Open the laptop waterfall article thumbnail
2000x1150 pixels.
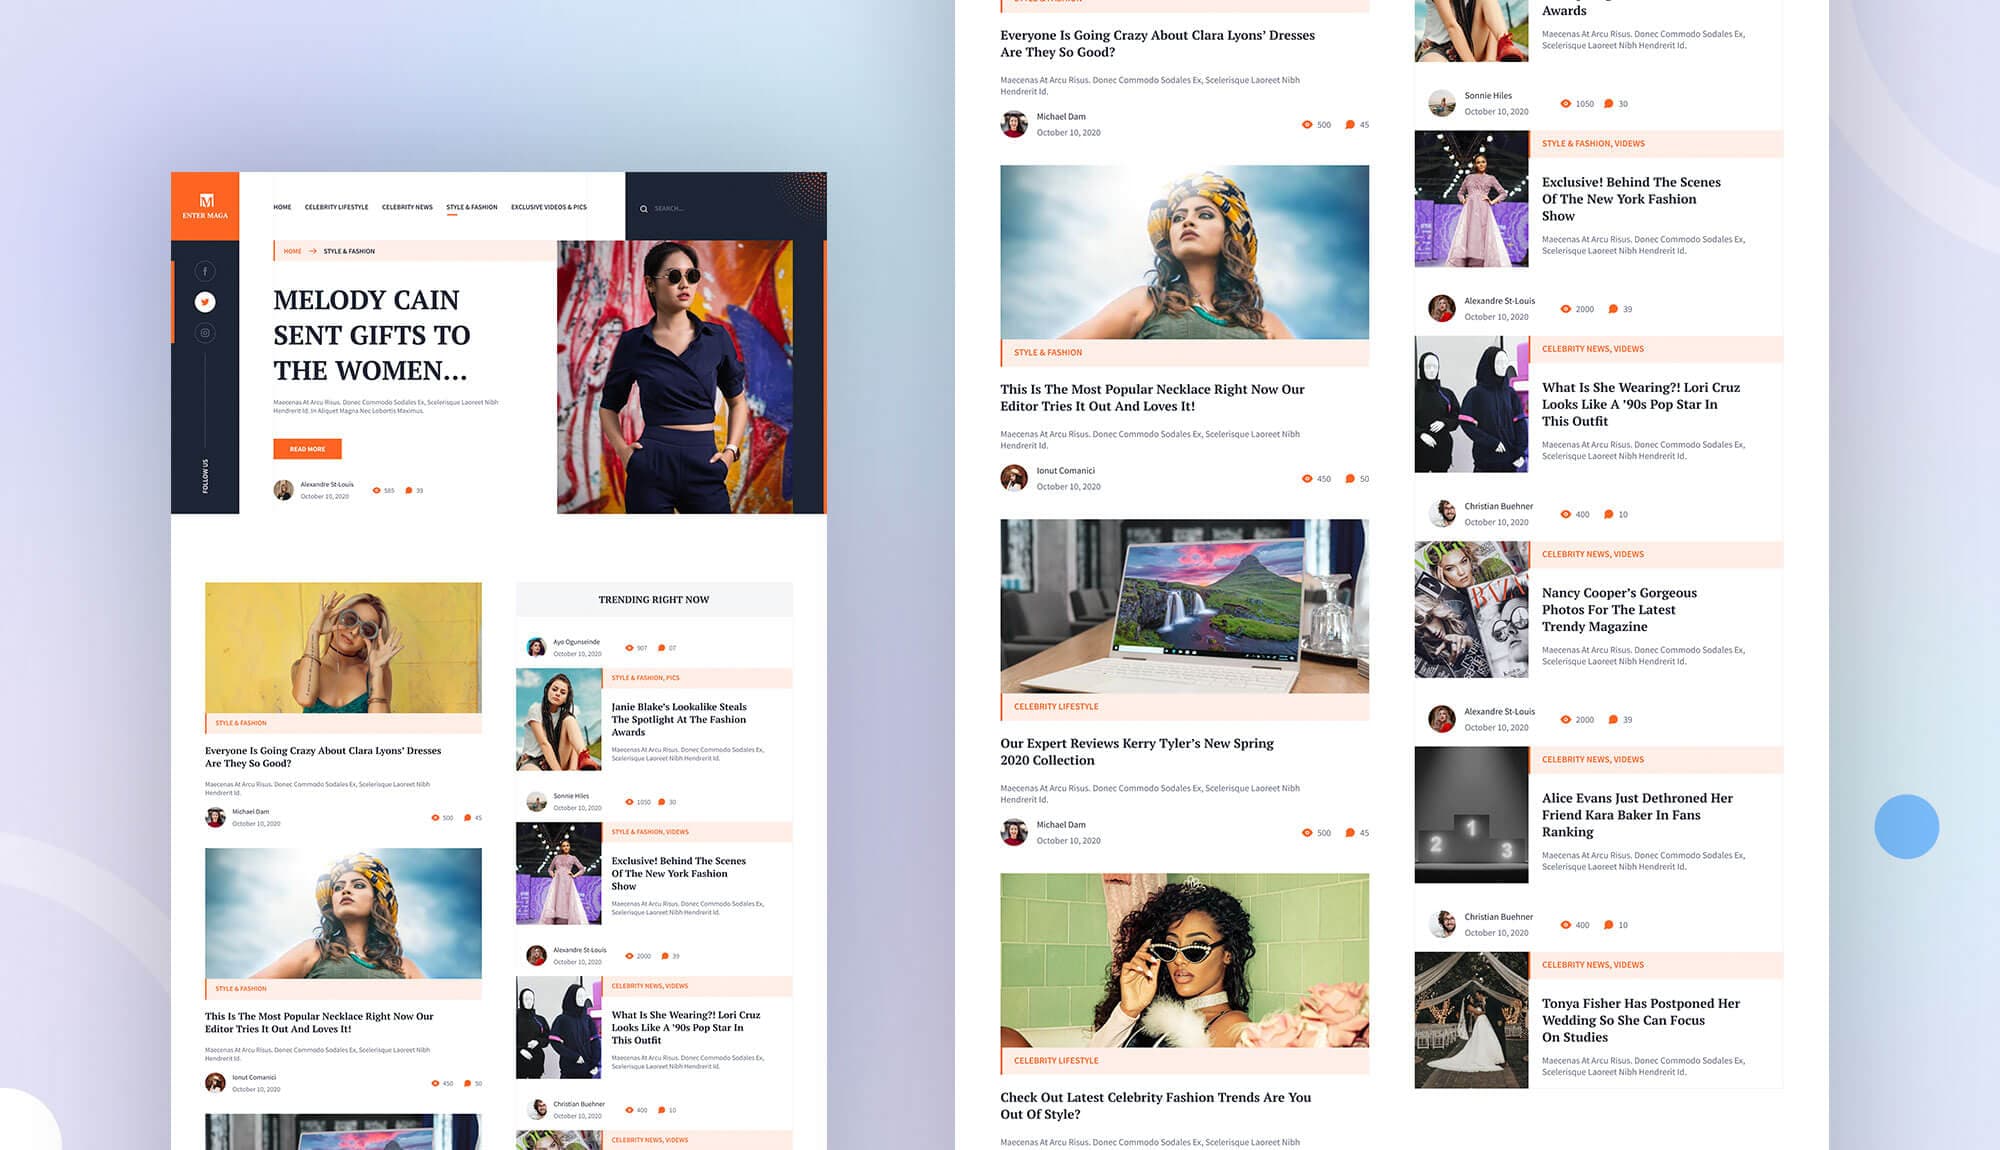click(x=1184, y=606)
